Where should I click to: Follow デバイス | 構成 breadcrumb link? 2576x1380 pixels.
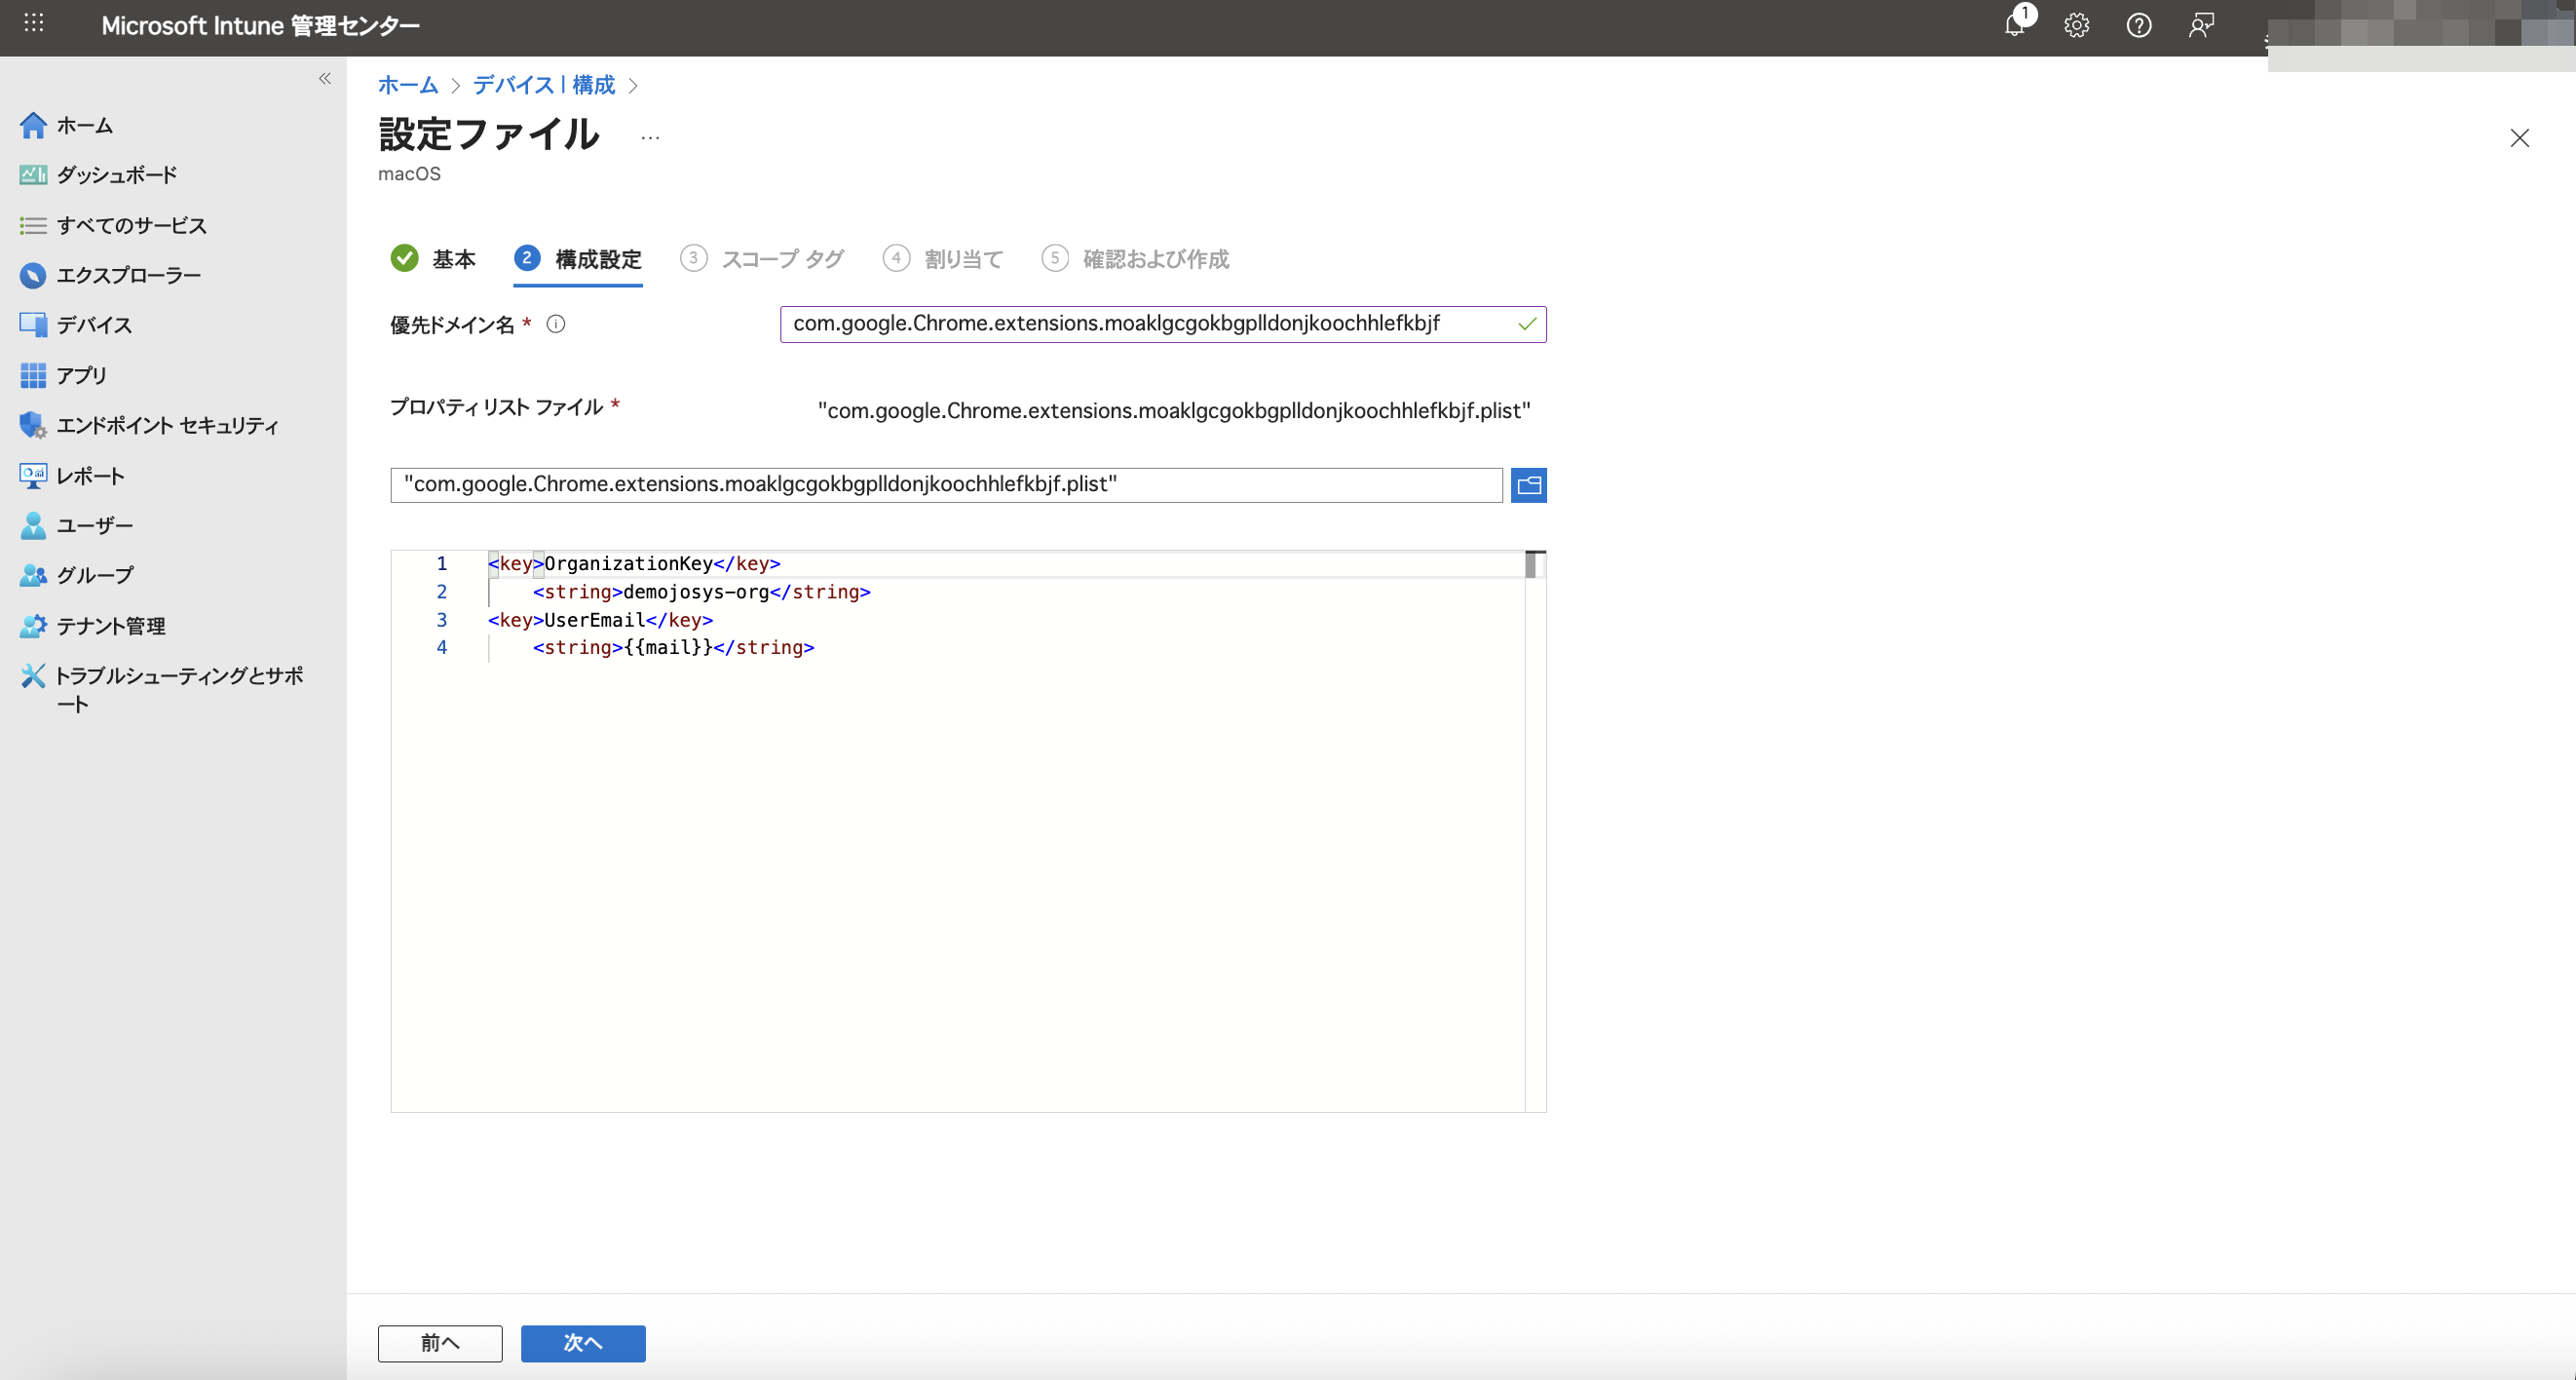pyautogui.click(x=544, y=85)
